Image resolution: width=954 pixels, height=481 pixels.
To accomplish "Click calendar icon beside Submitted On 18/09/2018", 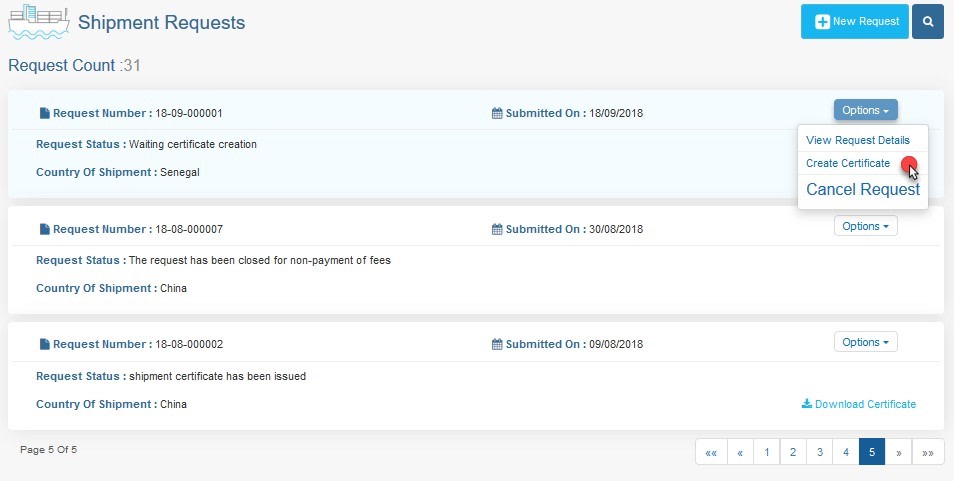I will coord(497,113).
